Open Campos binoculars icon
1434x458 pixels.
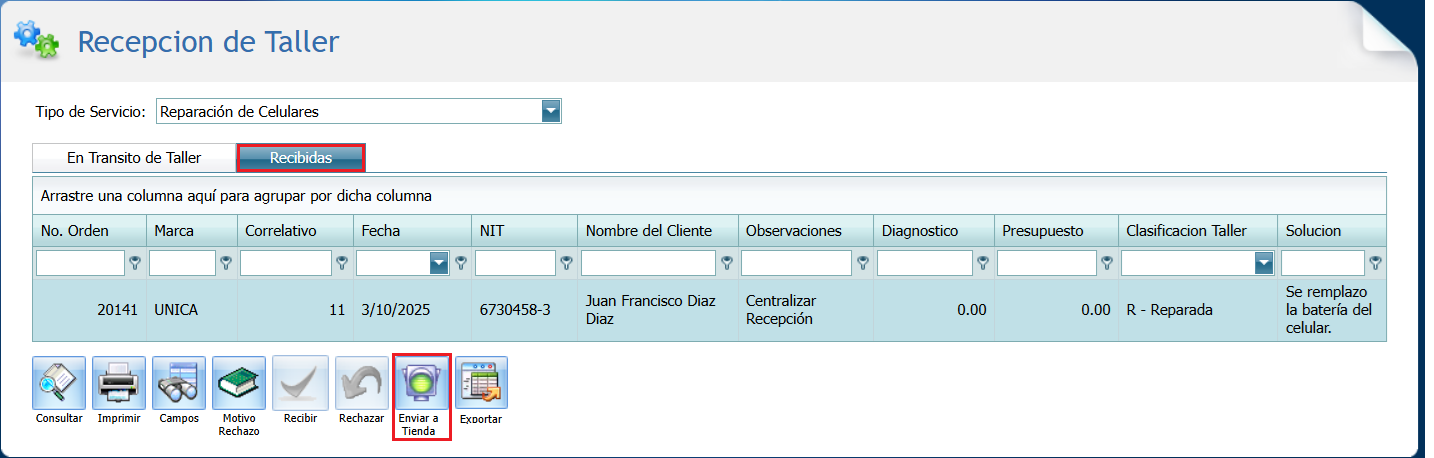(179, 382)
